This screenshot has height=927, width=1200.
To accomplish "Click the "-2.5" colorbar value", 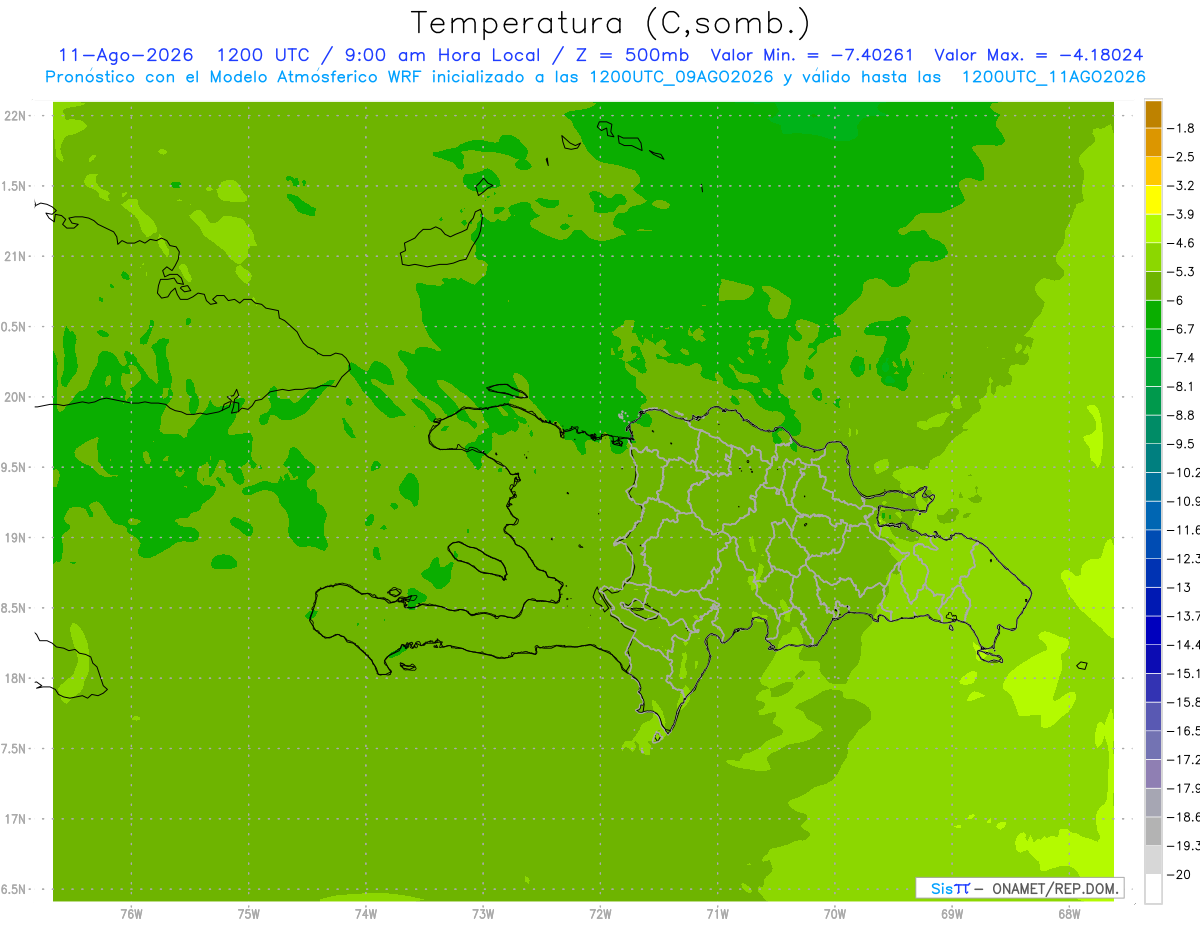I will pos(1182,157).
